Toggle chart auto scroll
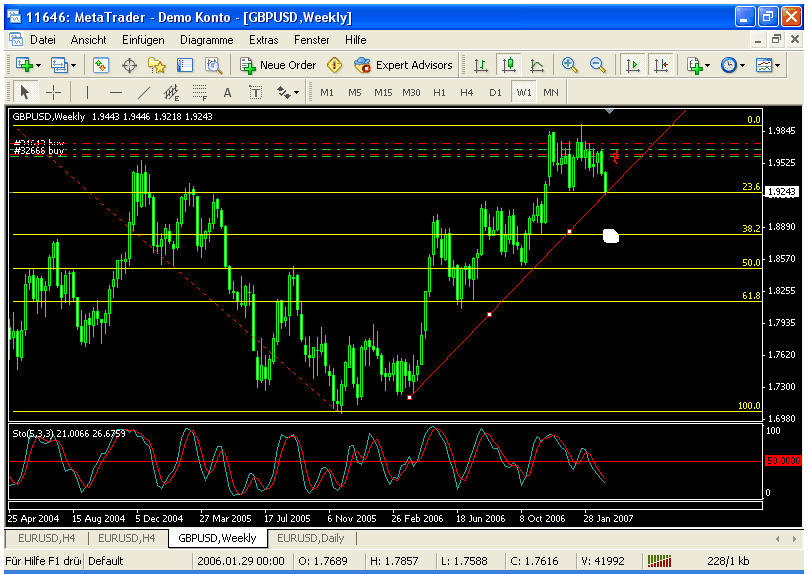Image resolution: width=808 pixels, height=574 pixels. coord(632,65)
